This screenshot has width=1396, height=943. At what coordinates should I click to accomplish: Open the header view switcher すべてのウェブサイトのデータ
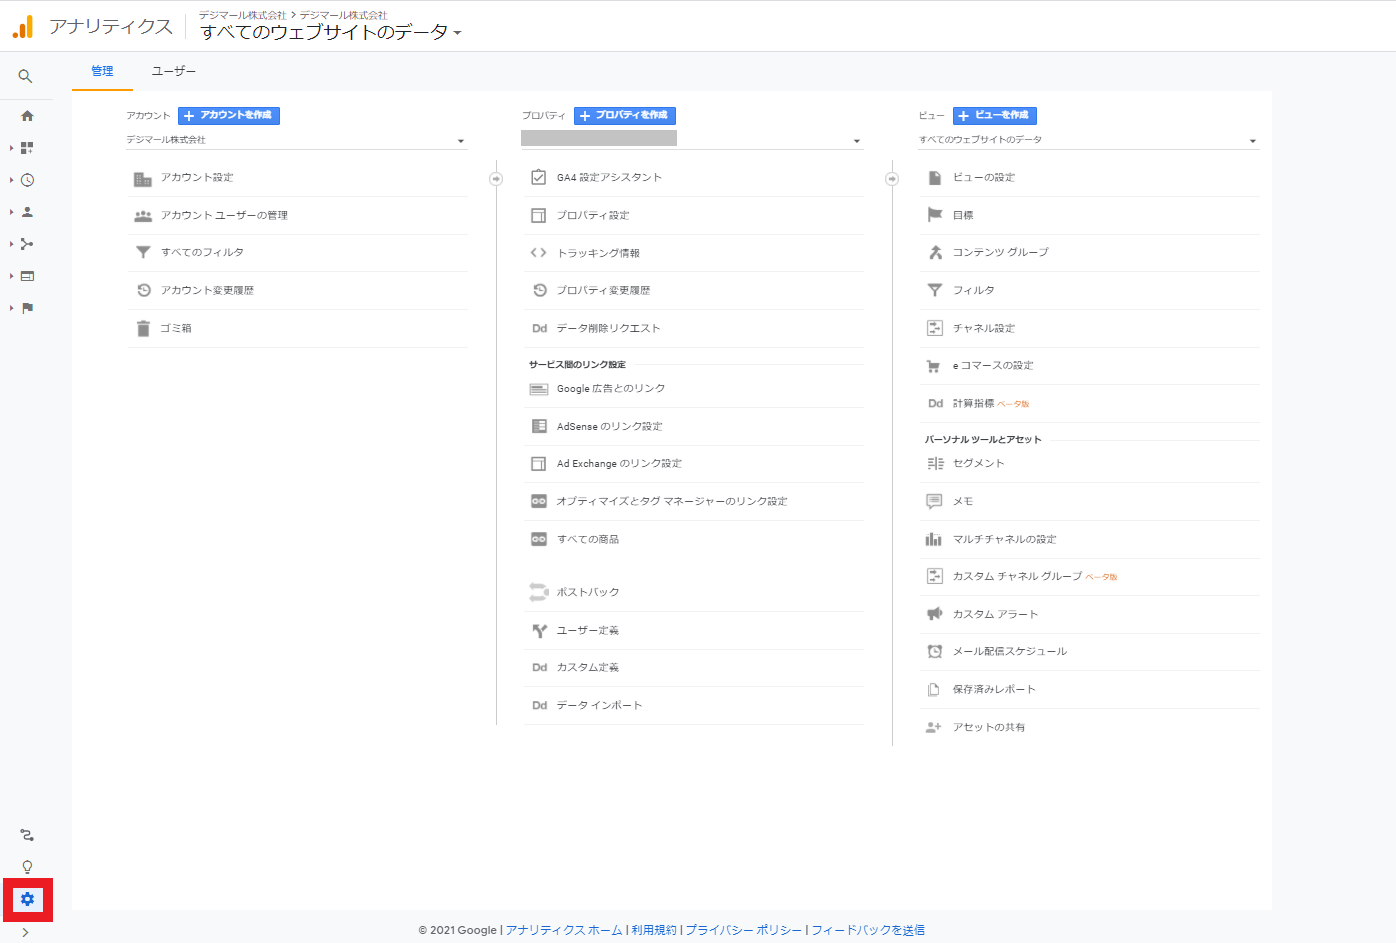tap(331, 32)
